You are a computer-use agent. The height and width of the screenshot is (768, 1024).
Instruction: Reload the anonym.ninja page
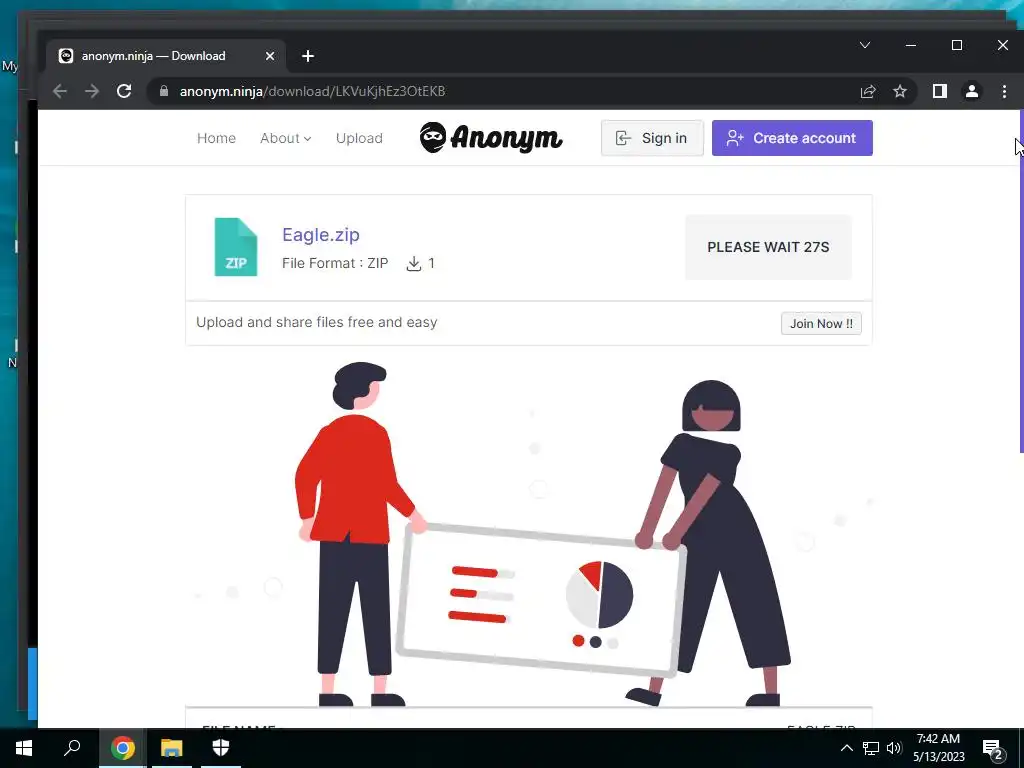click(124, 91)
